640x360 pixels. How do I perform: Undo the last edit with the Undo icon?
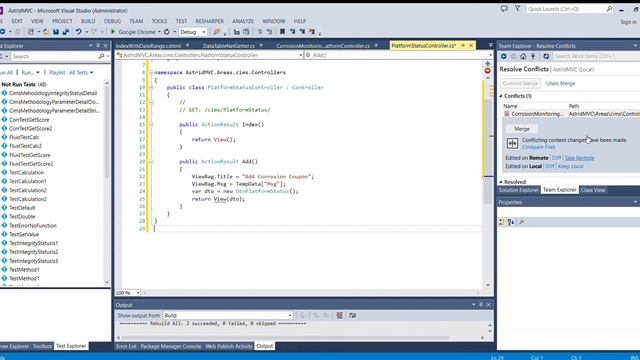78,32
